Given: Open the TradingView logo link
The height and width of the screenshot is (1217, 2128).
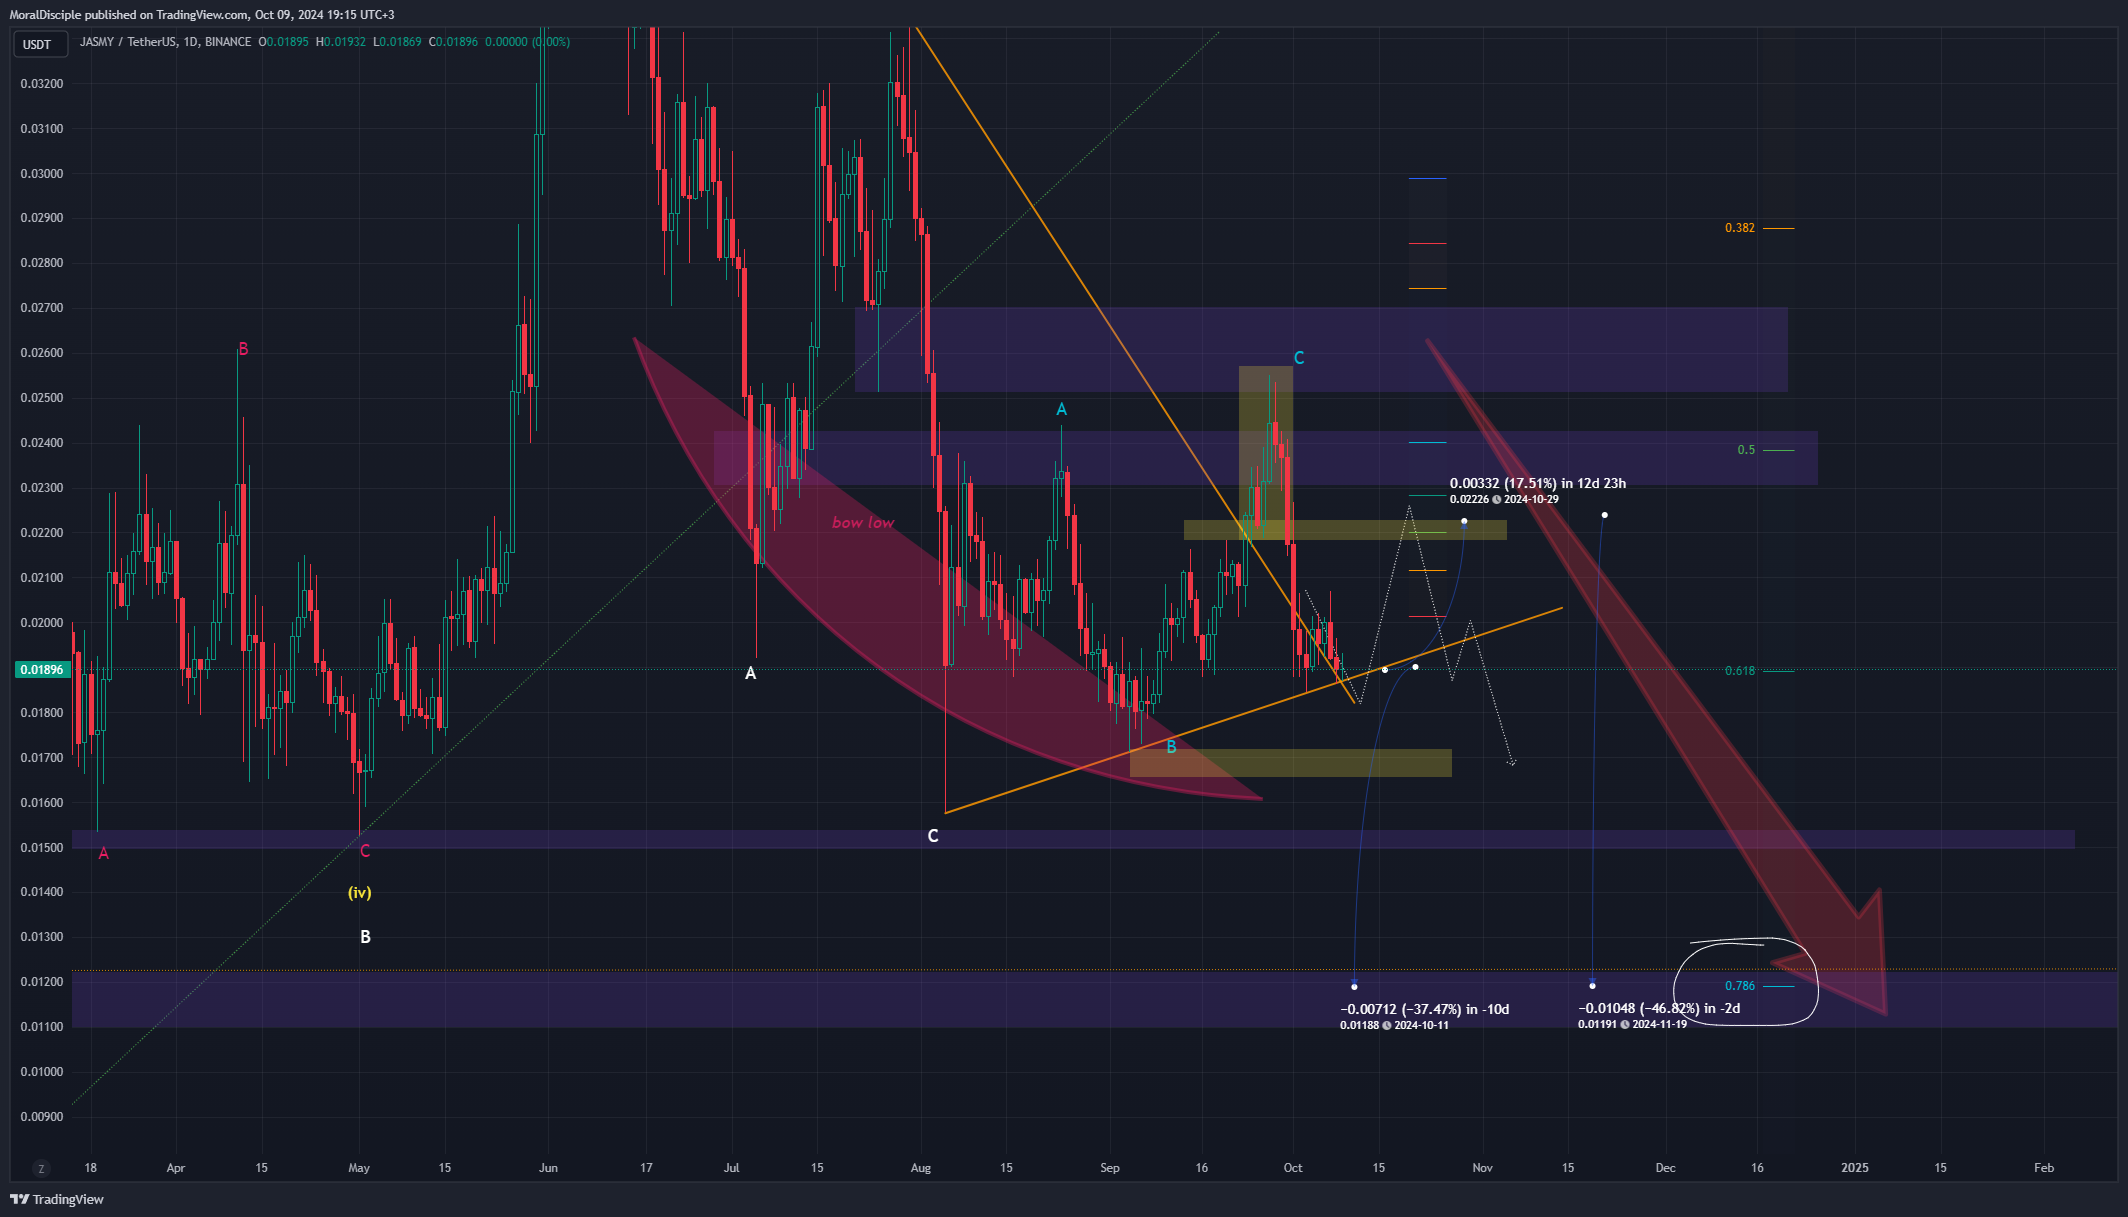Looking at the screenshot, I should click(57, 1199).
